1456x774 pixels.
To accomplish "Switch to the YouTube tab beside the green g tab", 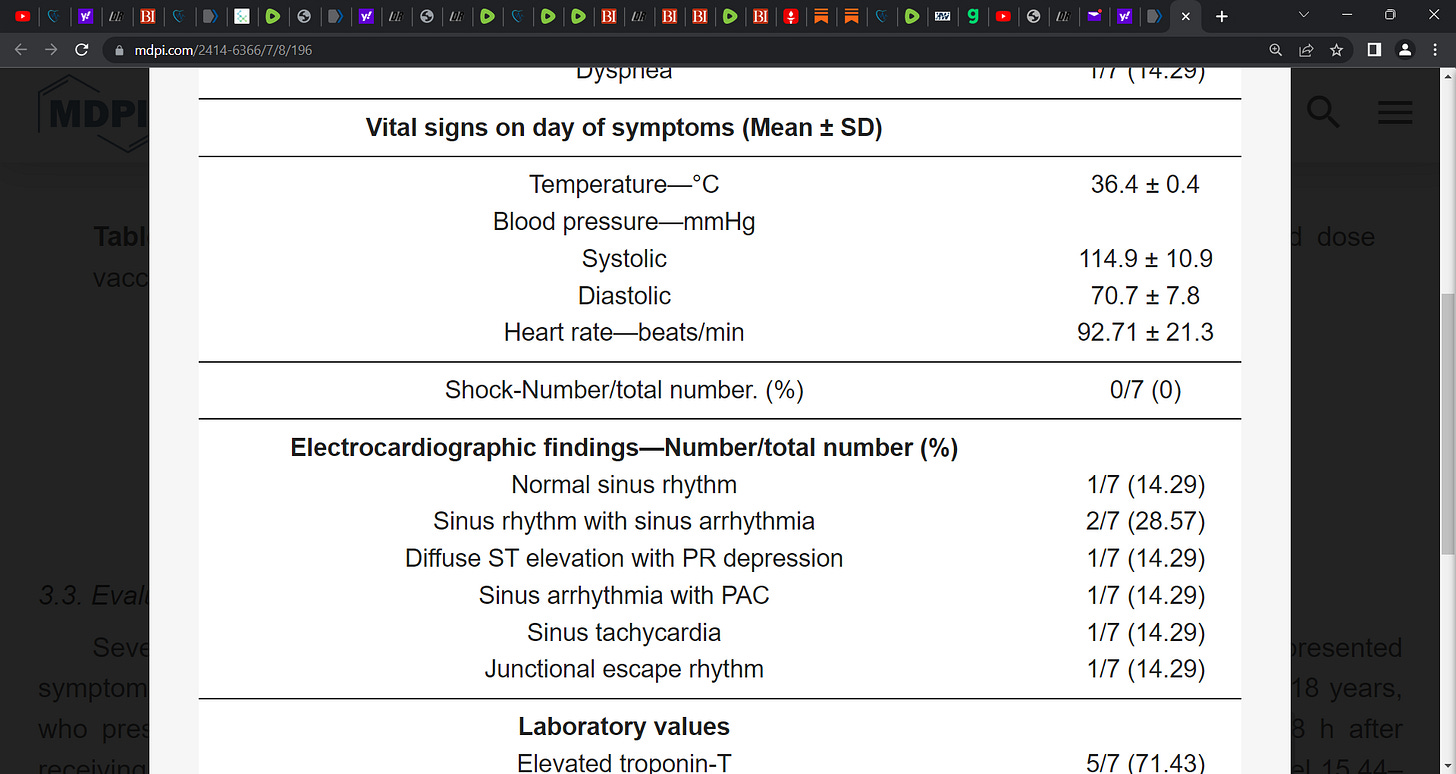I will tap(1002, 16).
